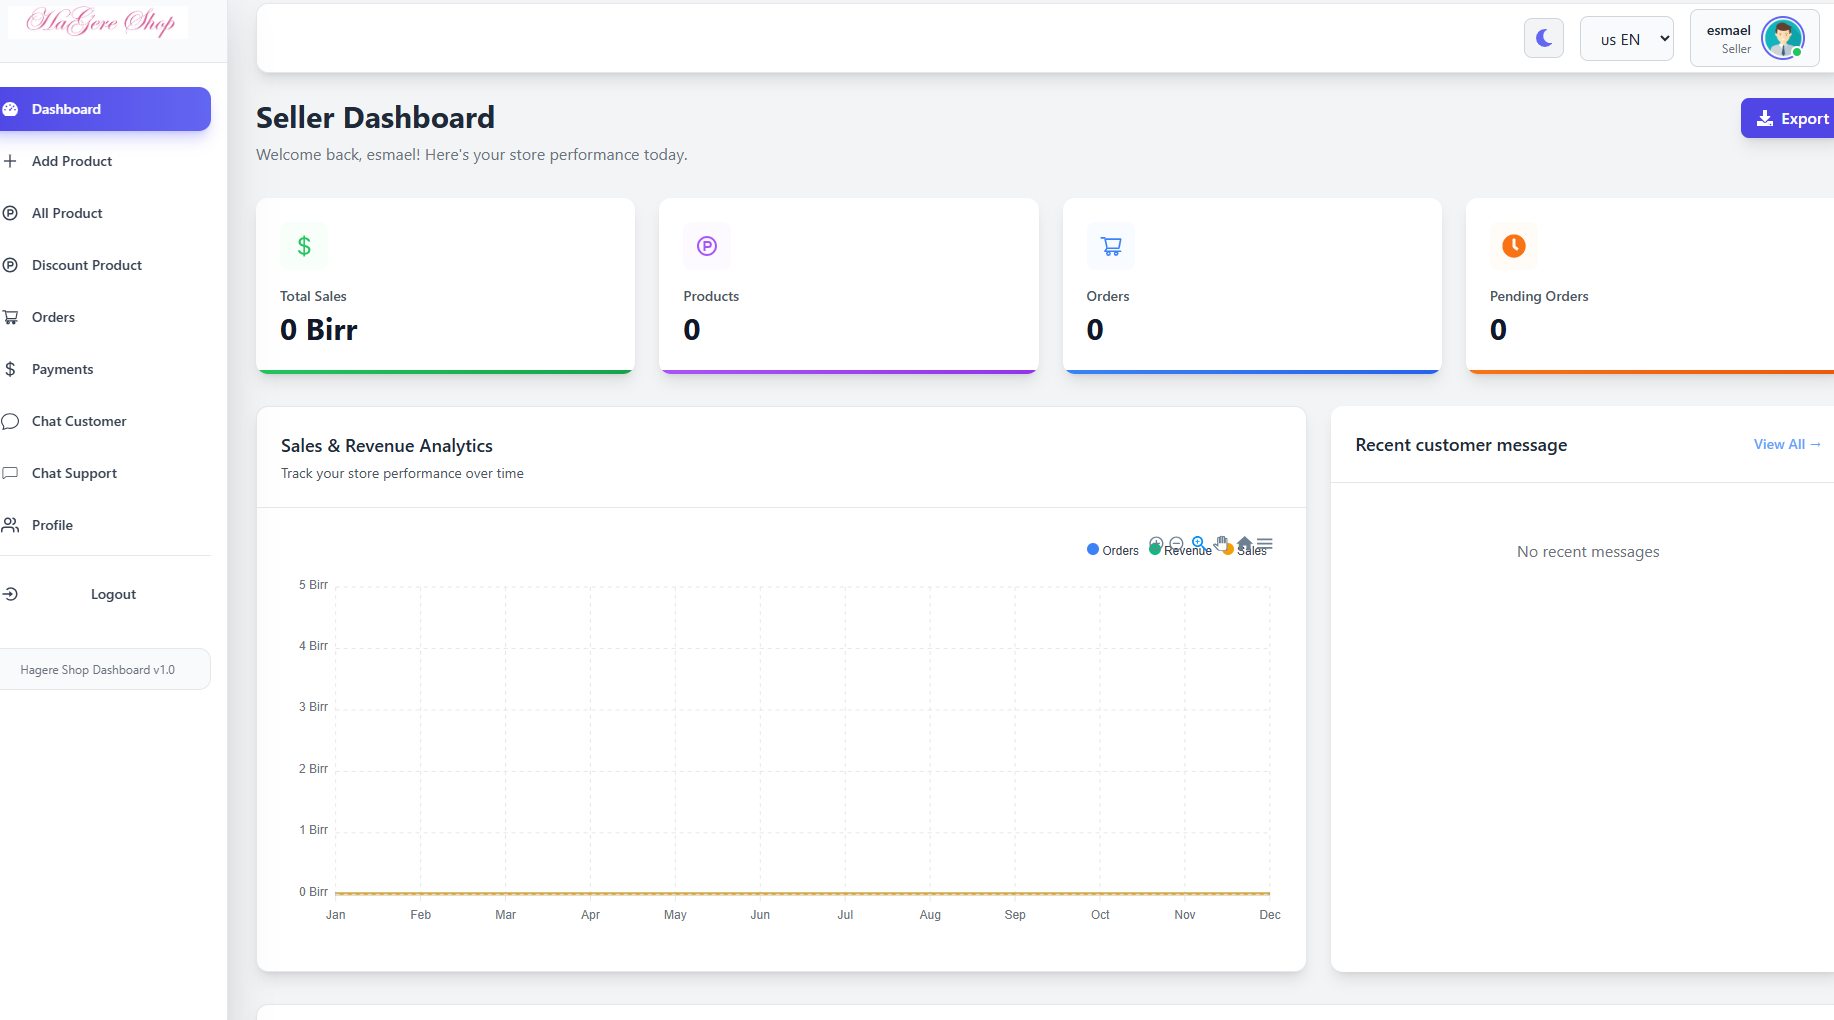This screenshot has height=1020, width=1834.
Task: Click the chart reset zoom home icon
Action: [x=1244, y=543]
